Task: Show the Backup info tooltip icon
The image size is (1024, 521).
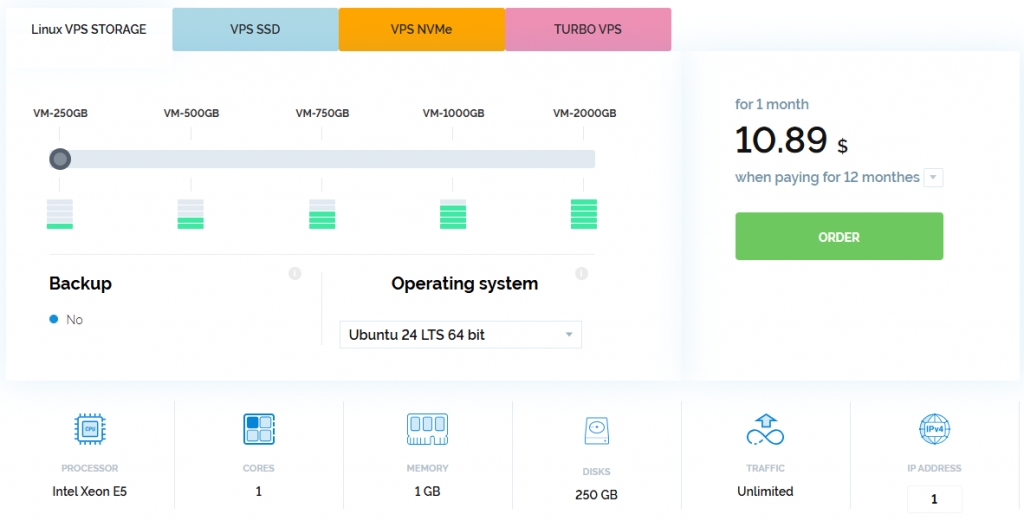Action: (295, 274)
